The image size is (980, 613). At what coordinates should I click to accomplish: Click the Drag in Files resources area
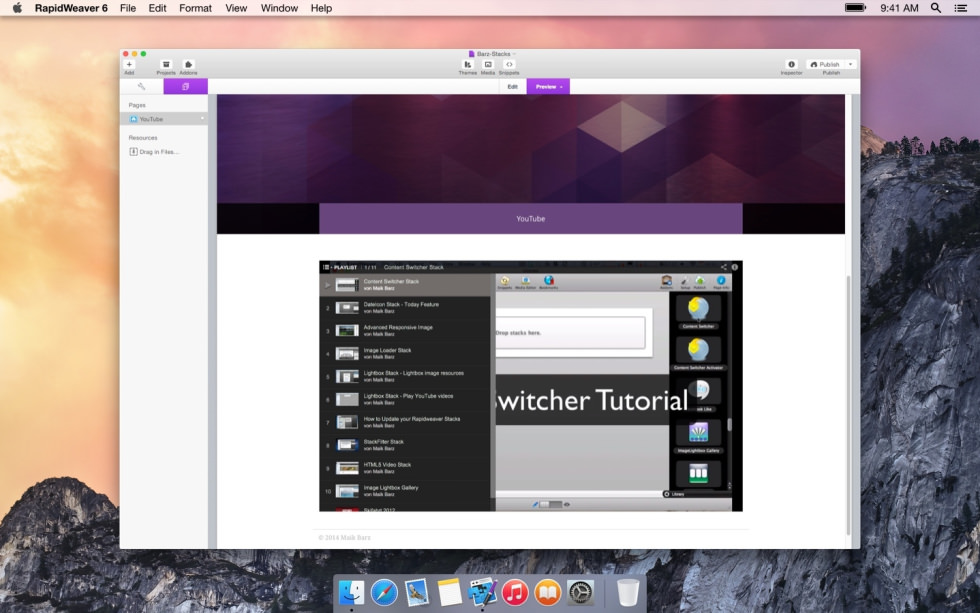coord(154,152)
